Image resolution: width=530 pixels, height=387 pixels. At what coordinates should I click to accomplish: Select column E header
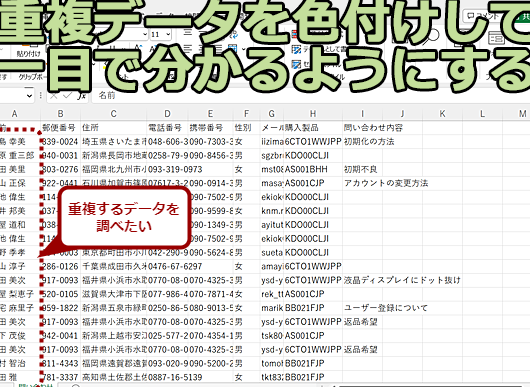tap(211, 114)
